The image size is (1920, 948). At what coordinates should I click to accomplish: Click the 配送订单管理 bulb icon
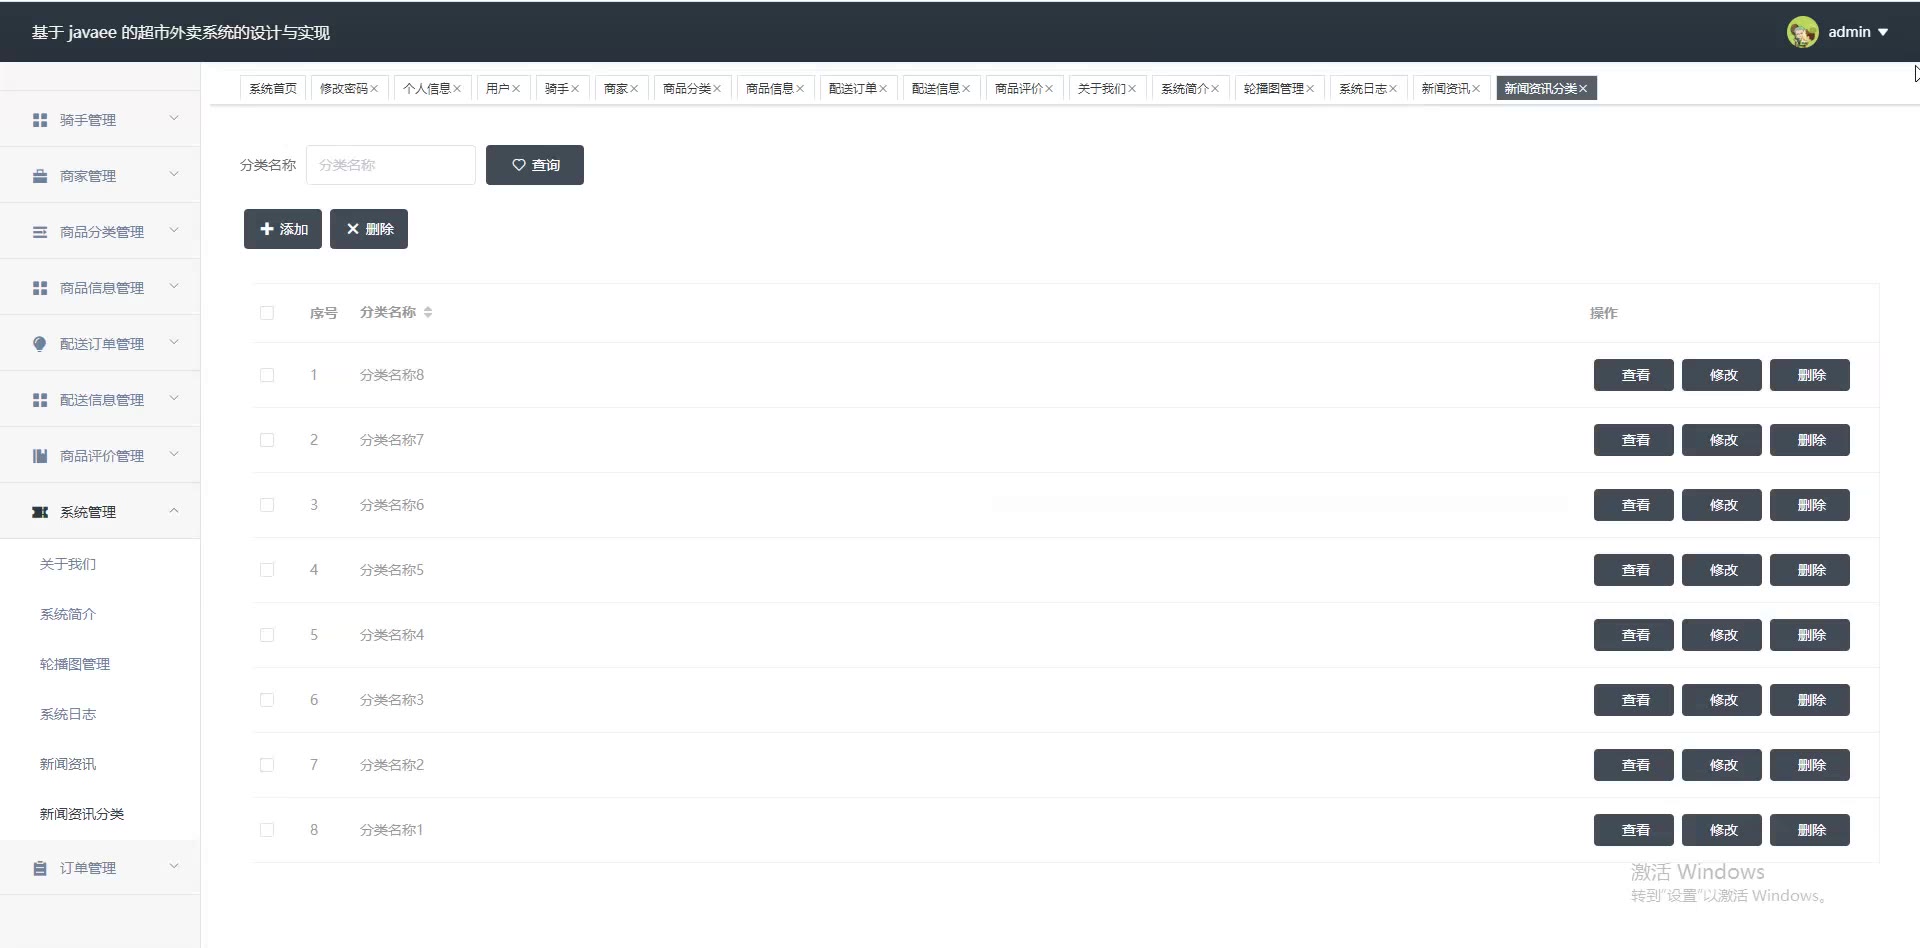(x=40, y=344)
